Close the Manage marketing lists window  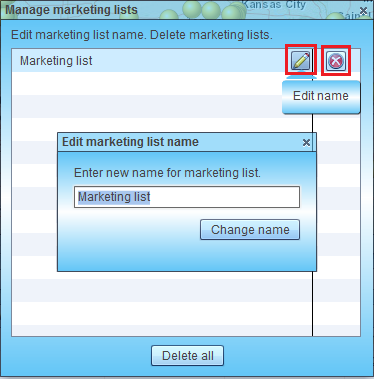(363, 11)
